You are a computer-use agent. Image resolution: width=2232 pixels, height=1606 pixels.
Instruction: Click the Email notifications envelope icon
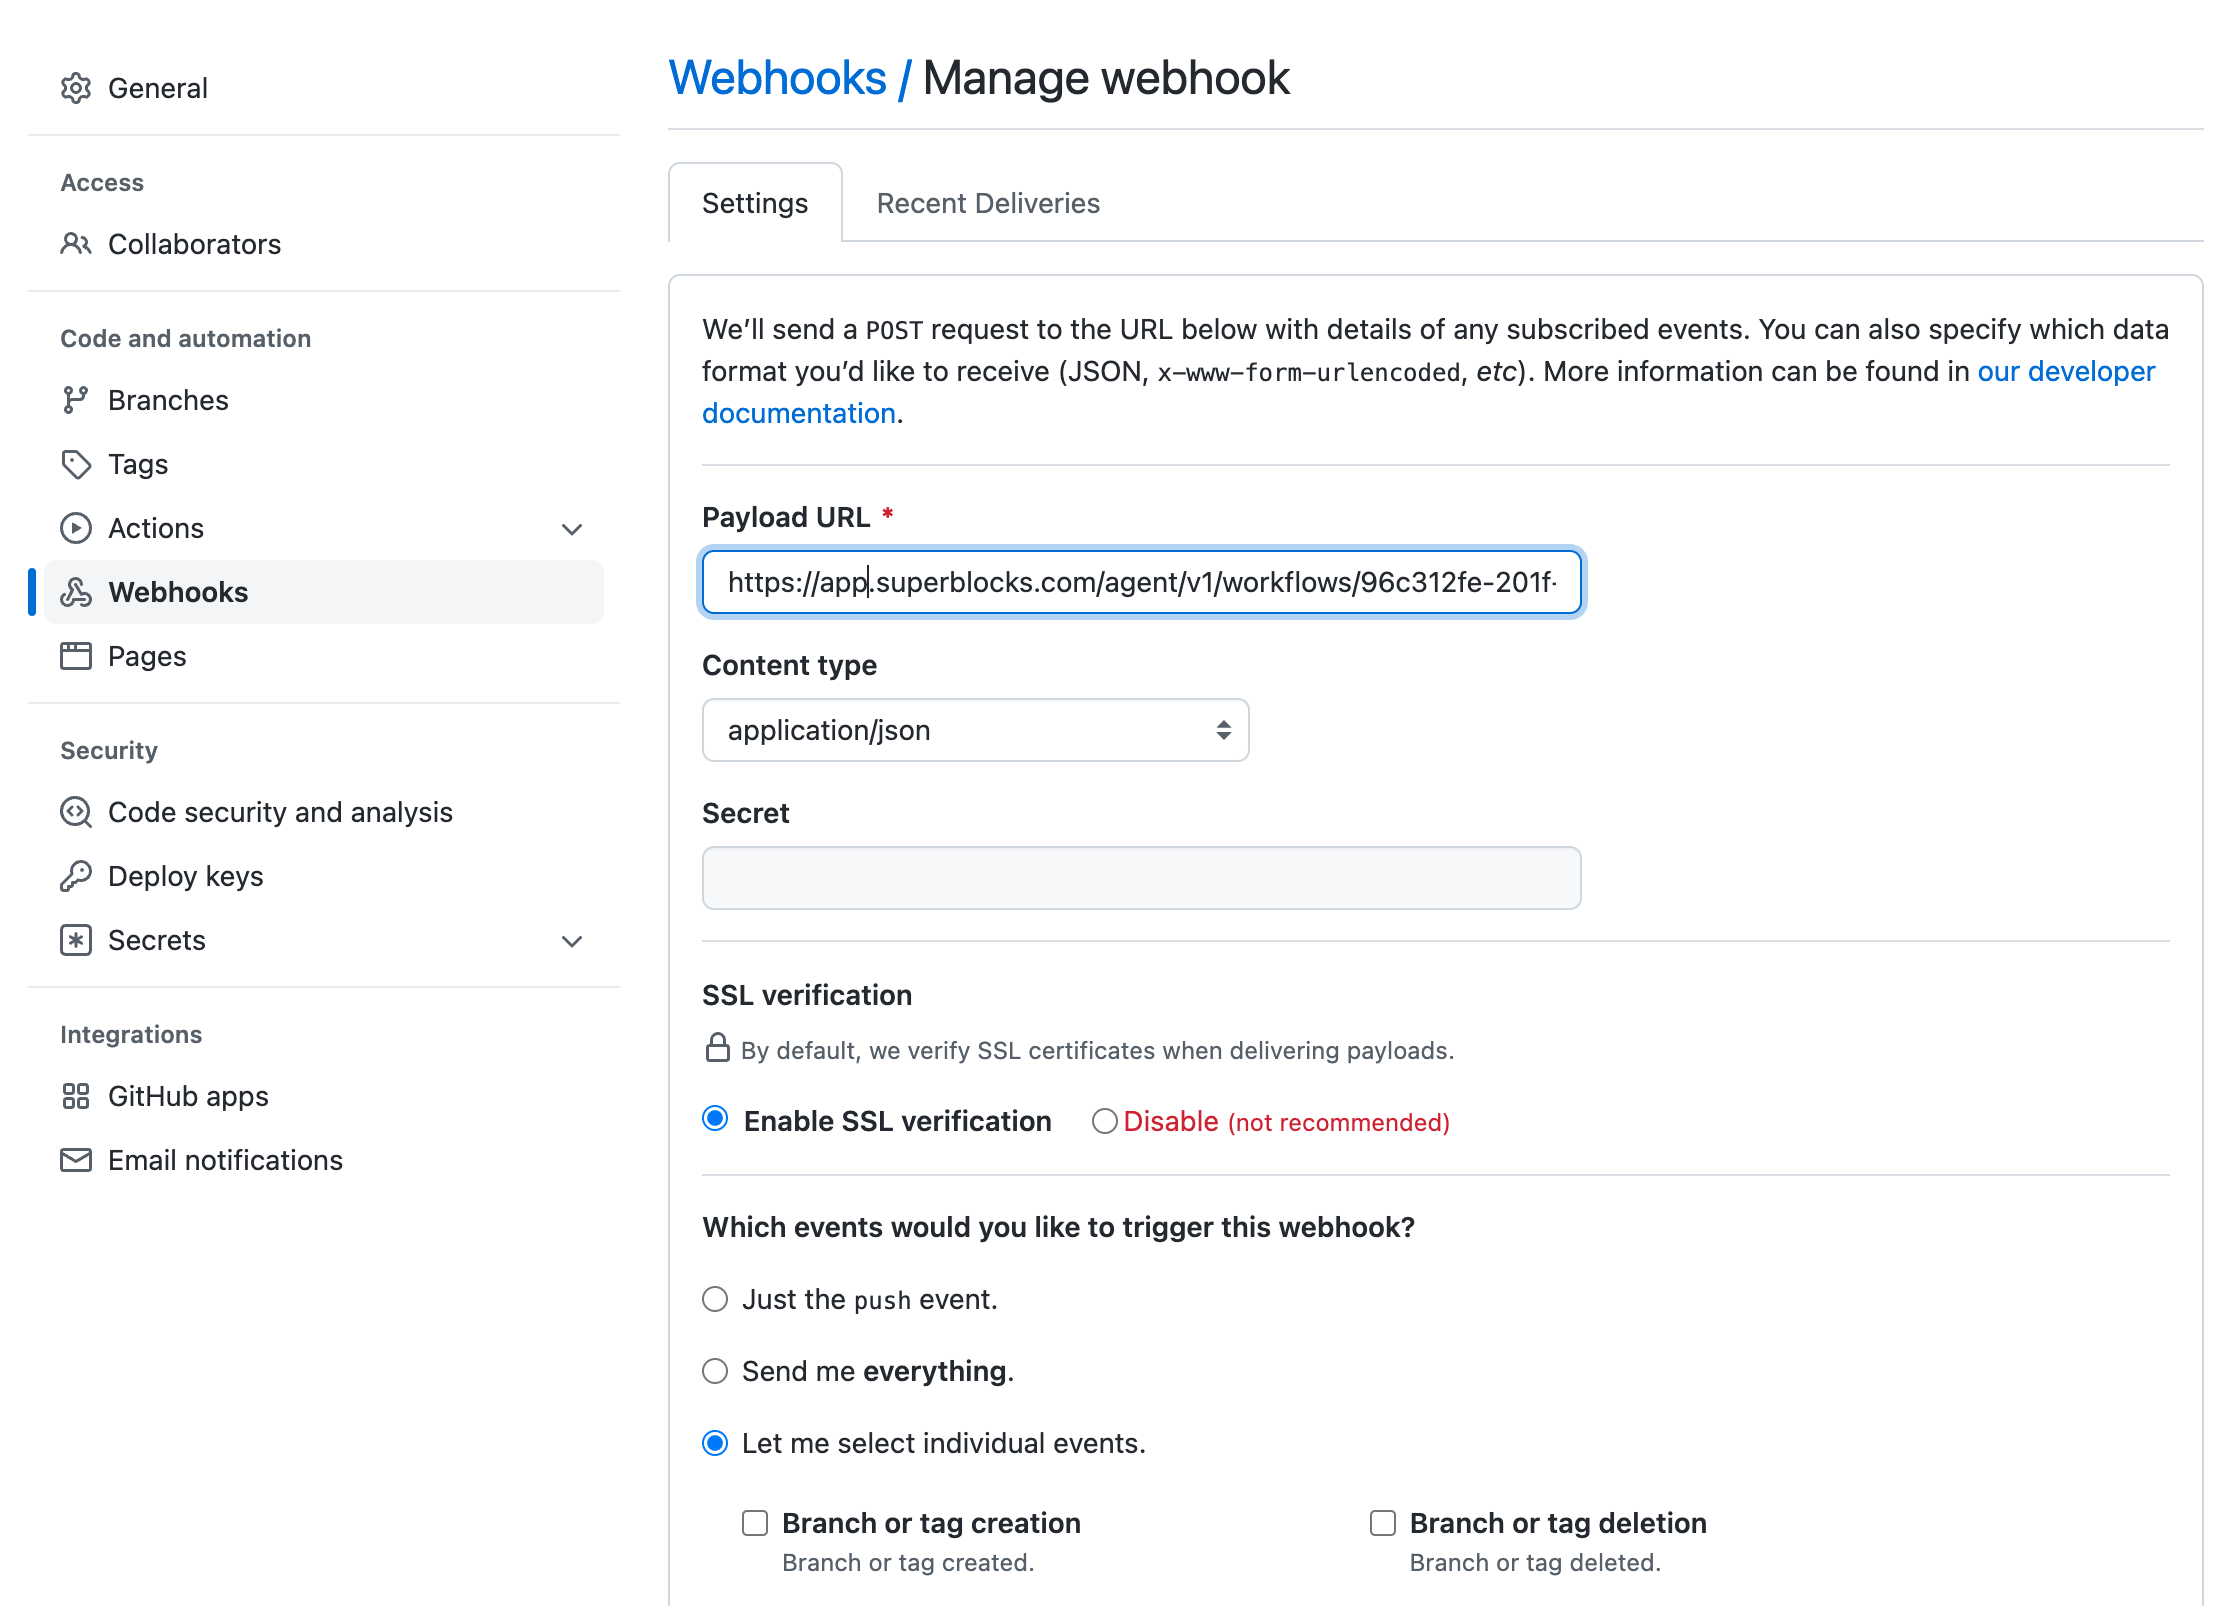[77, 1160]
